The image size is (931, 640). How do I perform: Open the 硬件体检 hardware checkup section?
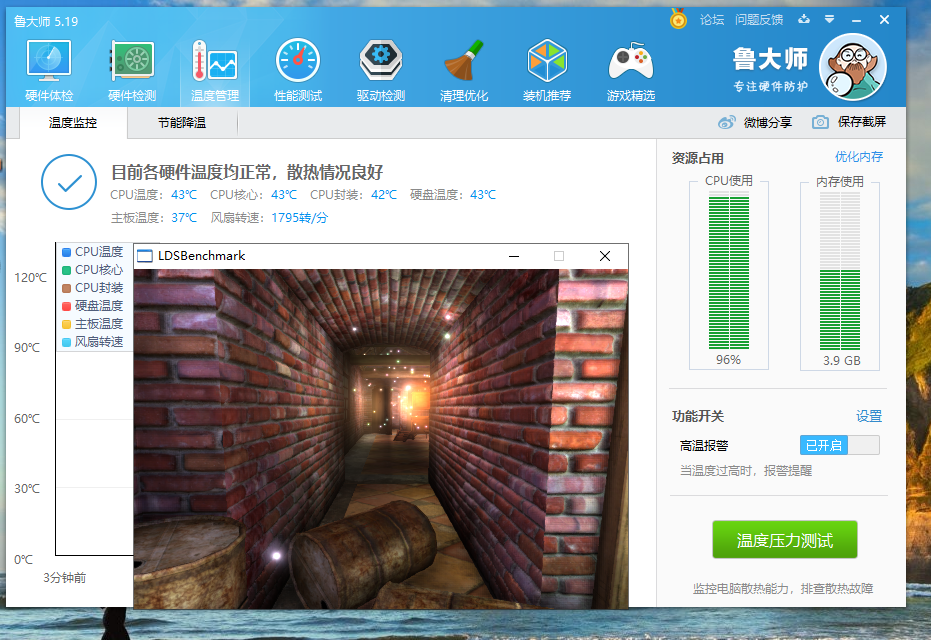[49, 70]
